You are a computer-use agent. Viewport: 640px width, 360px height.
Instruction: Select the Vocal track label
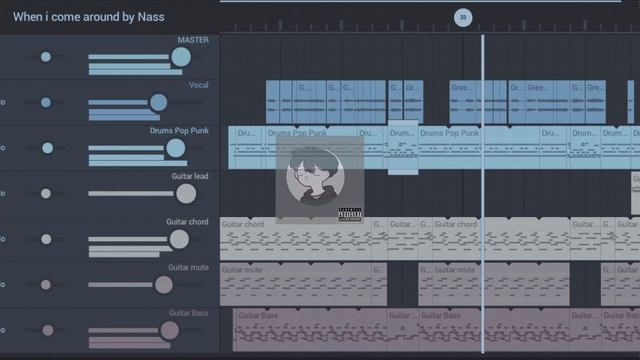point(198,85)
